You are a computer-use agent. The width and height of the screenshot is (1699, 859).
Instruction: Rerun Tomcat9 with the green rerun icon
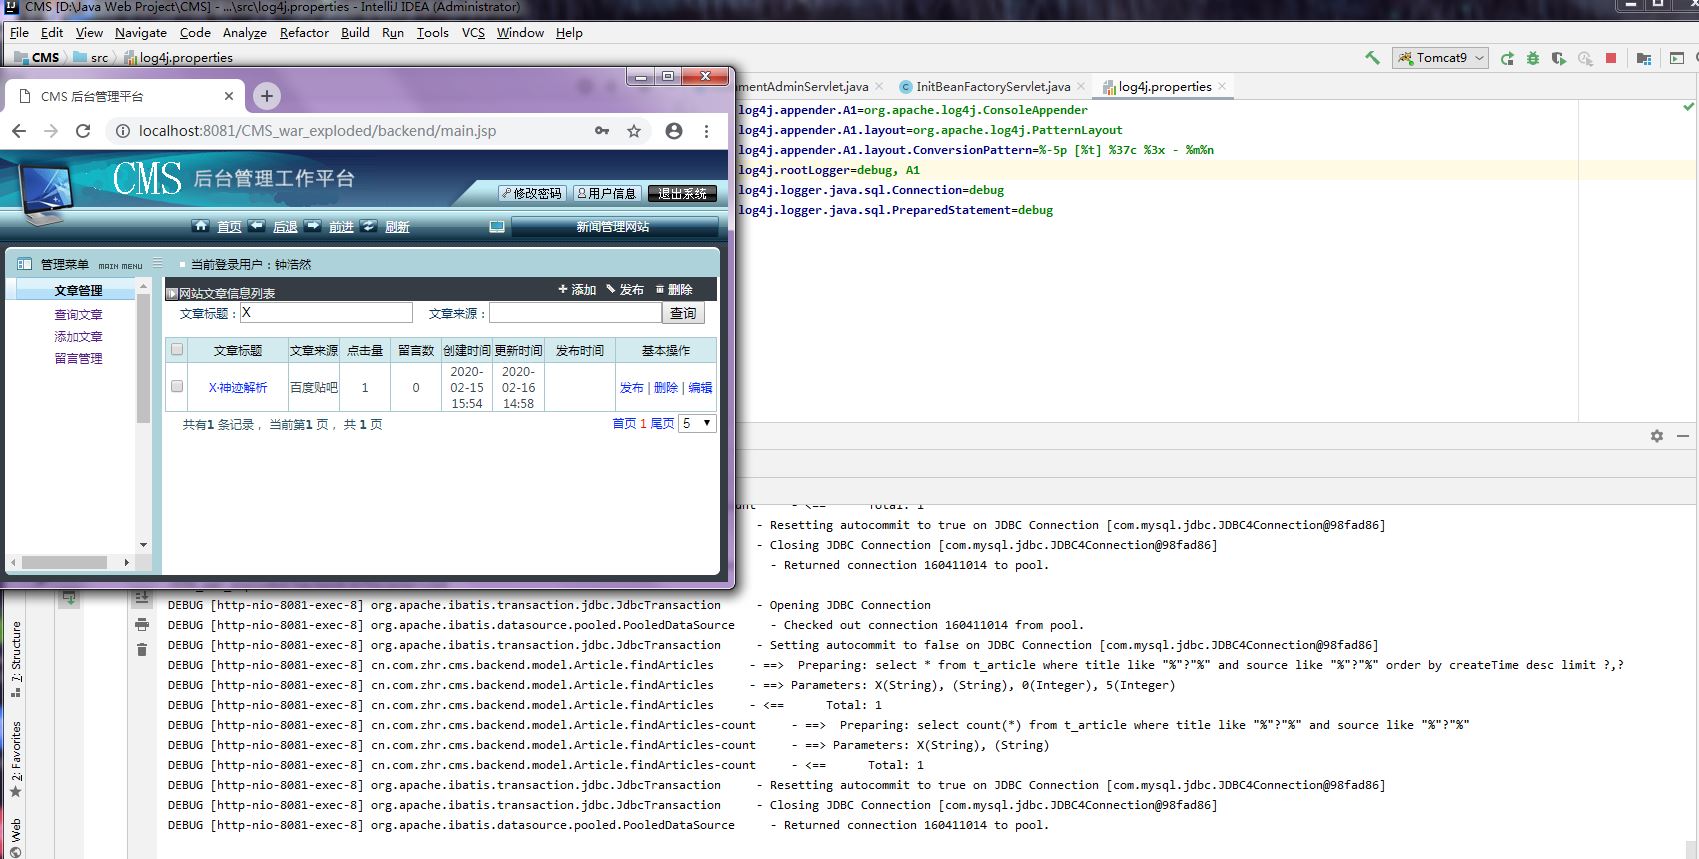(1507, 58)
